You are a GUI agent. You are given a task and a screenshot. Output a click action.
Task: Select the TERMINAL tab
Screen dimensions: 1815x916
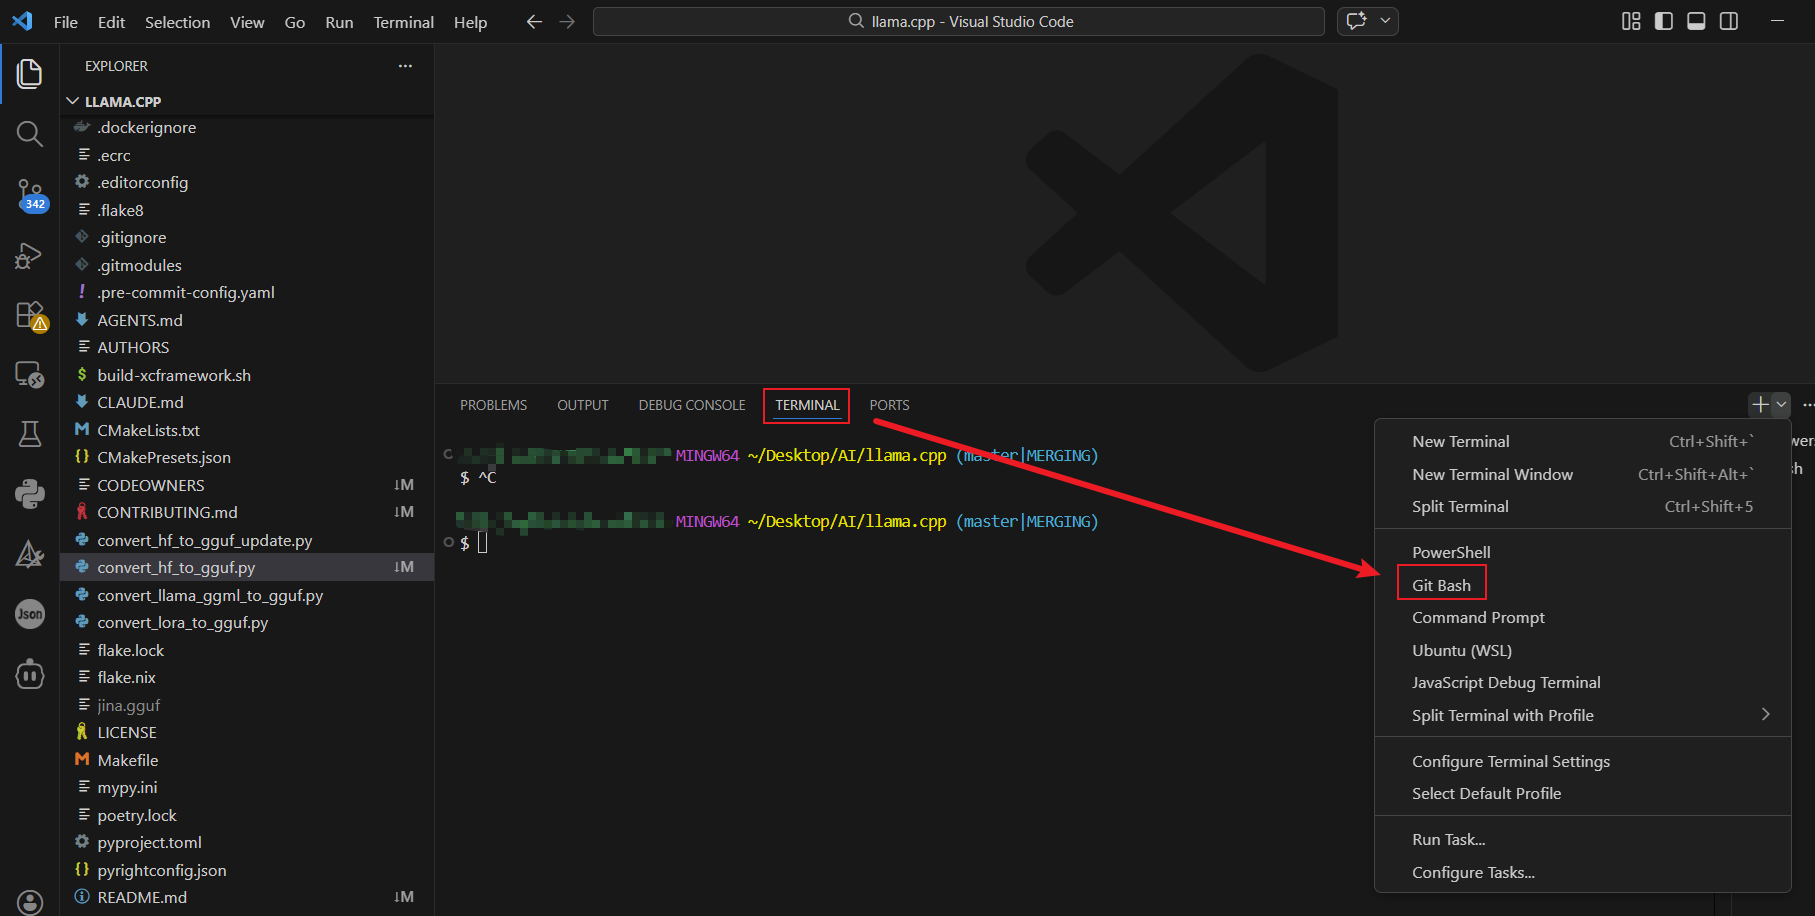(x=807, y=405)
